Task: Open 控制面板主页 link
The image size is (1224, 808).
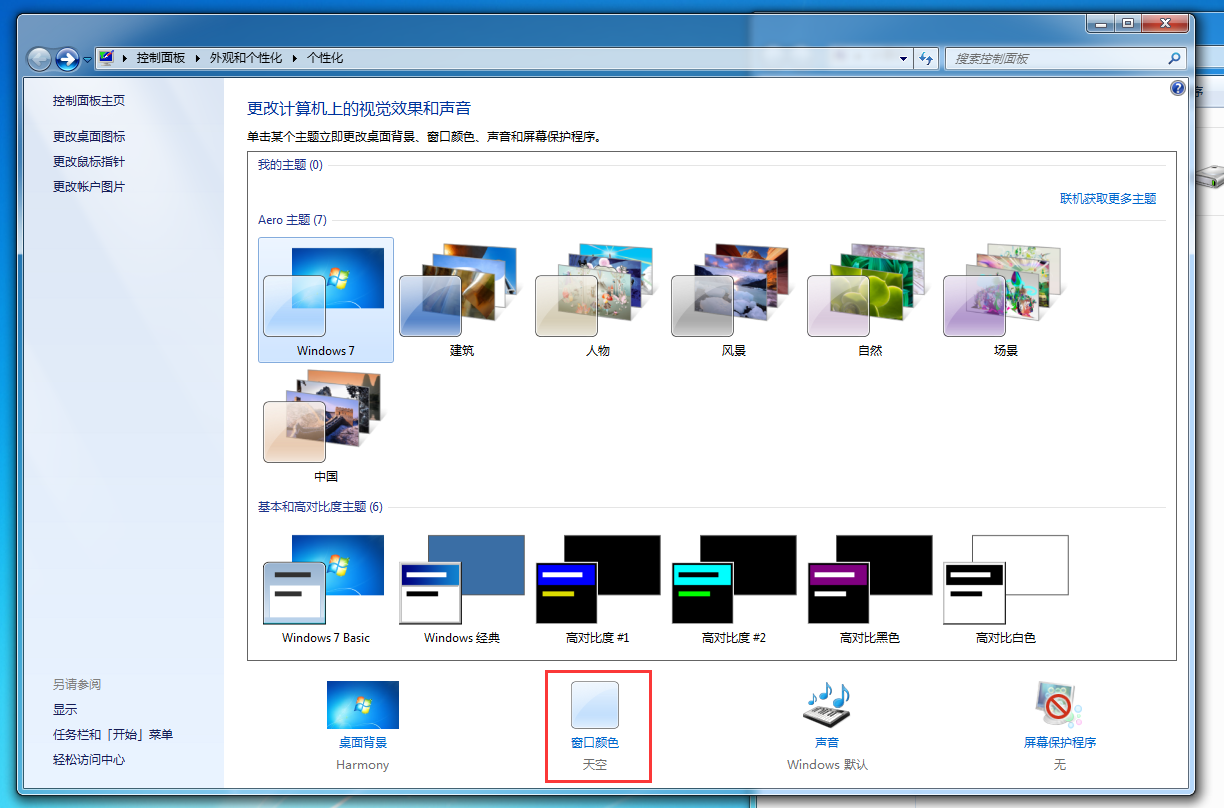Action: [89, 101]
